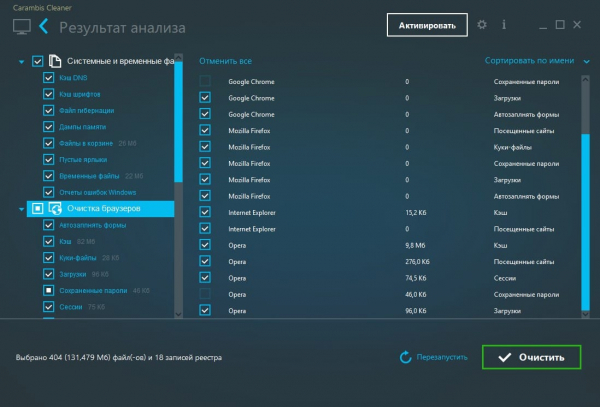
Task: Click the results list scrollbar thumb
Action: (x=585, y=221)
